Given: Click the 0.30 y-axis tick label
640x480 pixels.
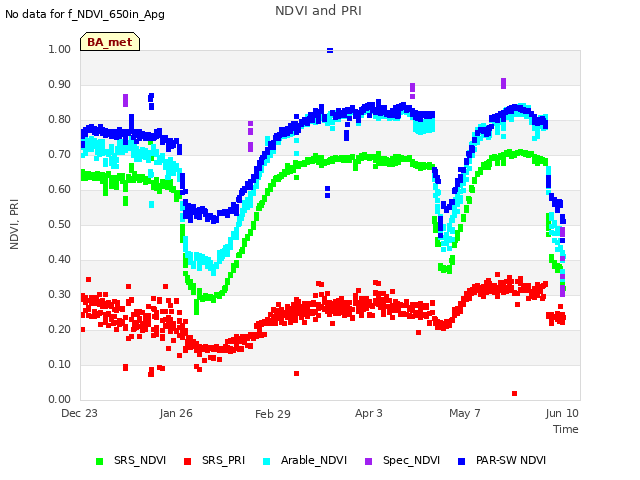Looking at the screenshot, I should point(60,294).
